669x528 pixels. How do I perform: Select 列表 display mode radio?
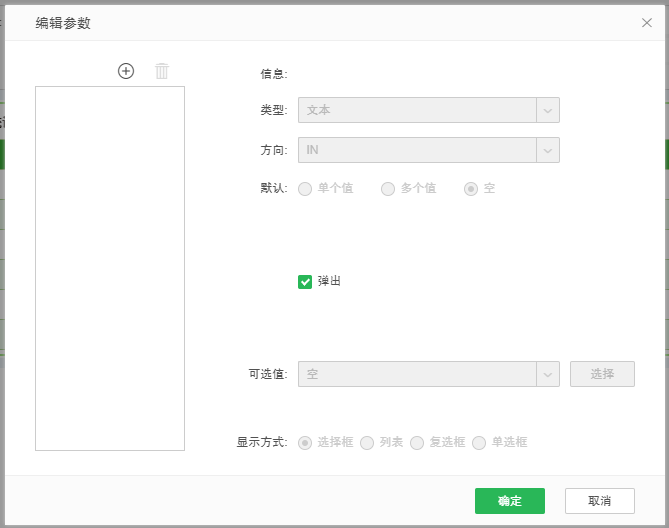367,442
